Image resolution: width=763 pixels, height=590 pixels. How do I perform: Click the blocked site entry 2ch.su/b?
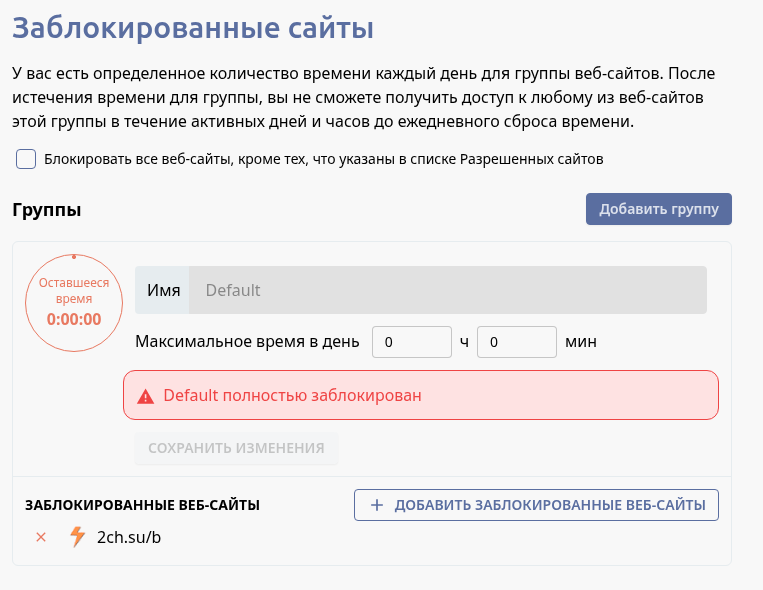tap(129, 537)
